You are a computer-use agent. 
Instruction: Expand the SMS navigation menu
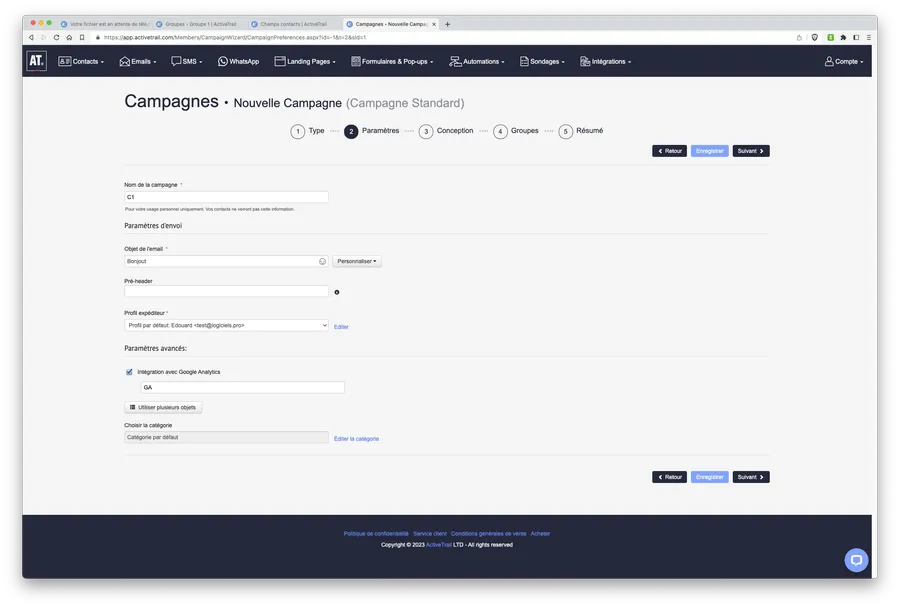click(187, 61)
